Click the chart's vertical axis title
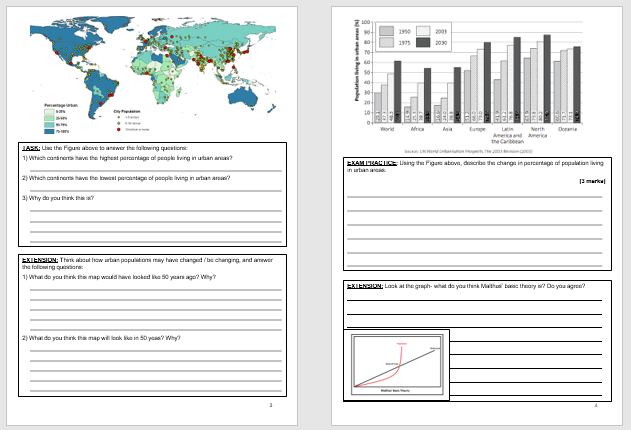Image resolution: width=631 pixels, height=430 pixels. click(357, 60)
